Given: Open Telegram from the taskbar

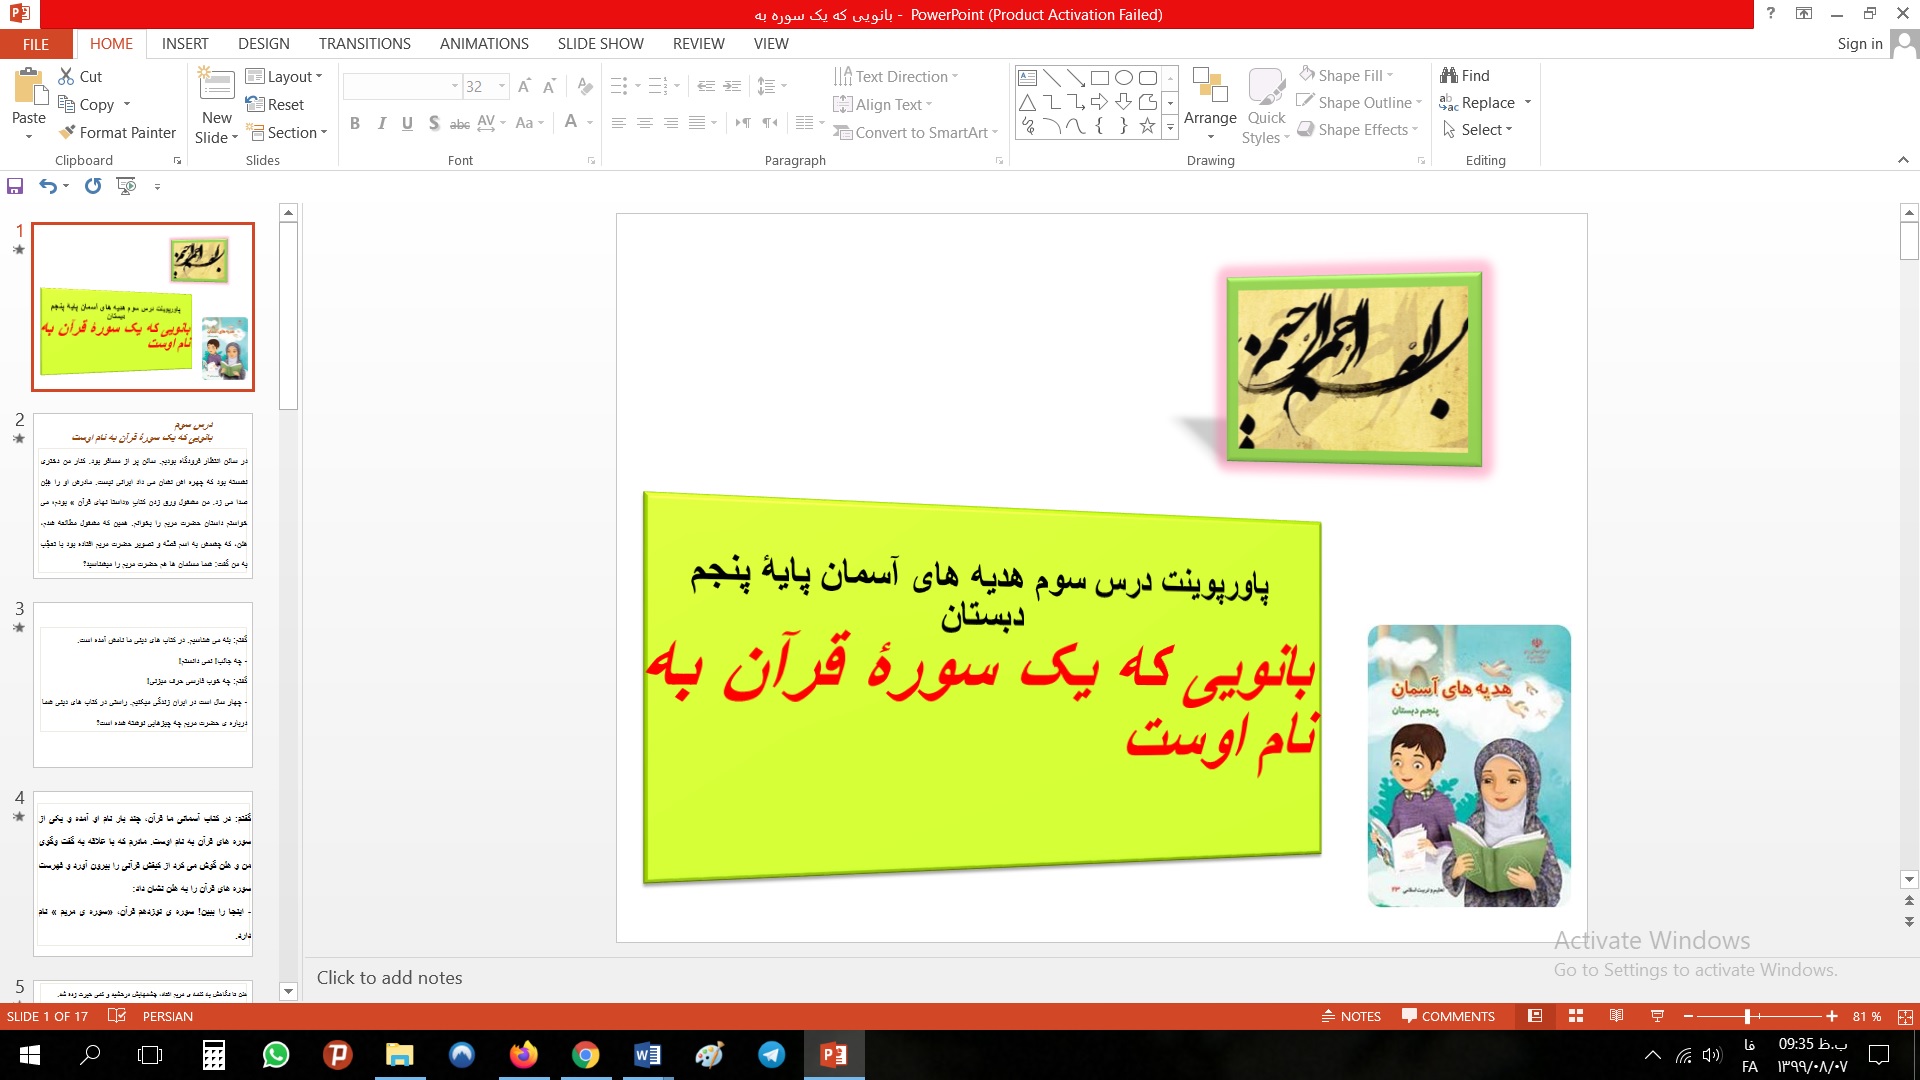Looking at the screenshot, I should 771,1055.
